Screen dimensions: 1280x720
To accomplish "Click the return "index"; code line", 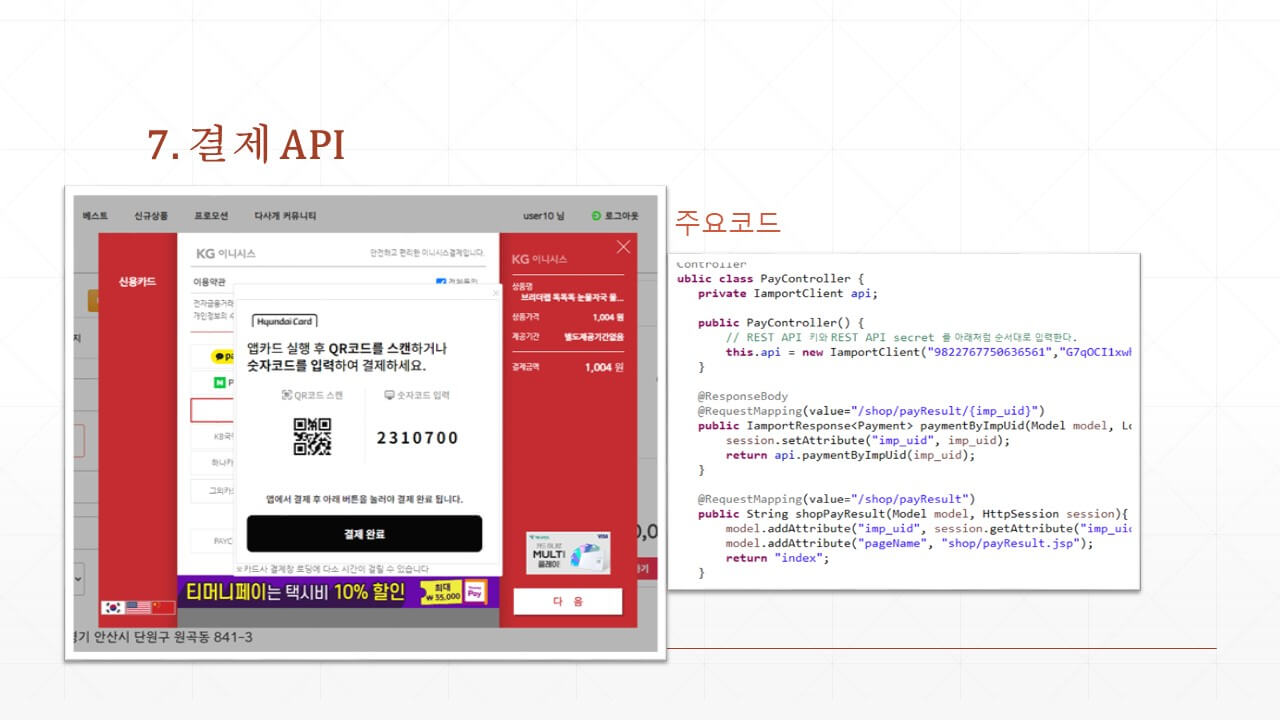I will [778, 558].
